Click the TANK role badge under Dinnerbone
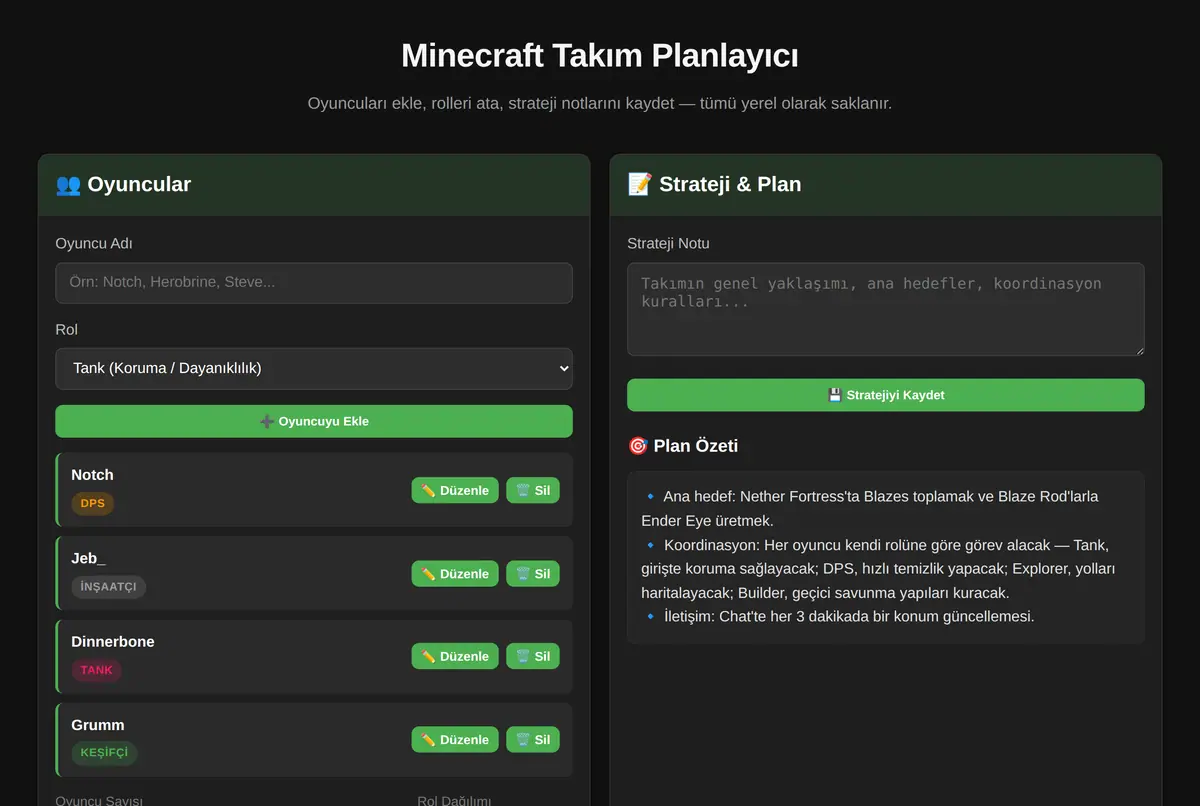This screenshot has width=1200, height=806. coord(96,670)
